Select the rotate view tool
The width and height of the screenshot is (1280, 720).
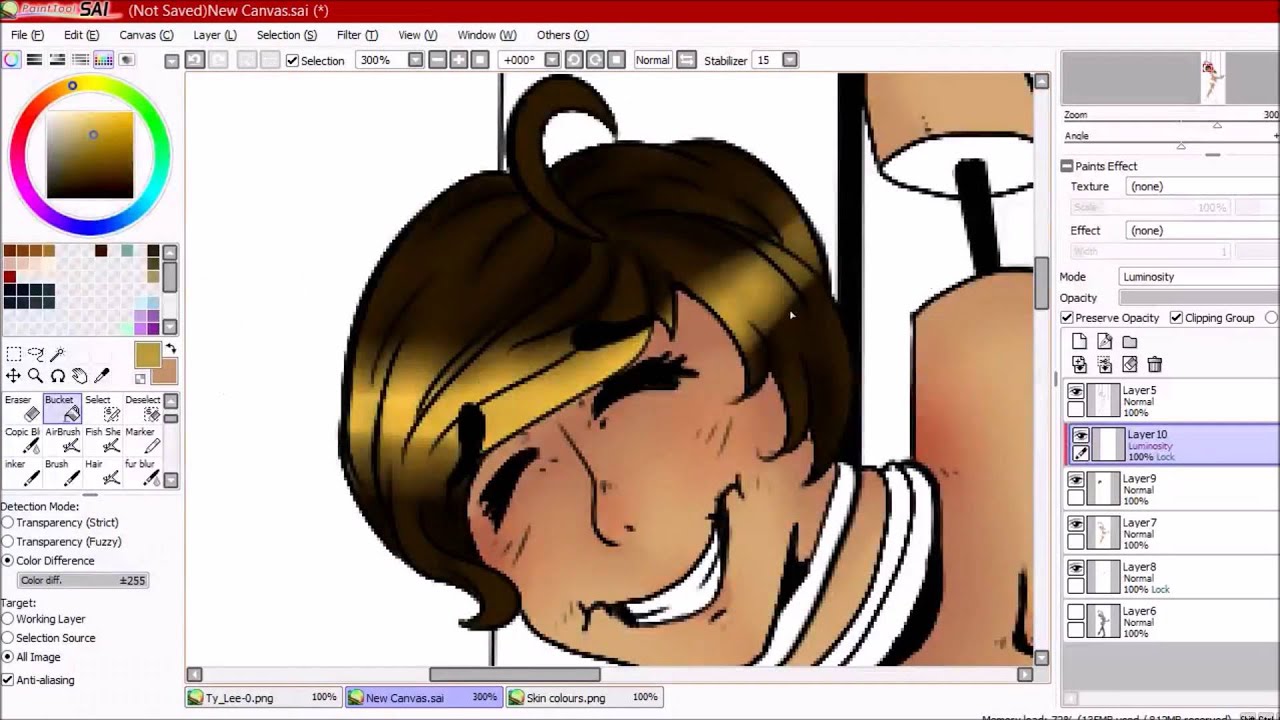[57, 376]
